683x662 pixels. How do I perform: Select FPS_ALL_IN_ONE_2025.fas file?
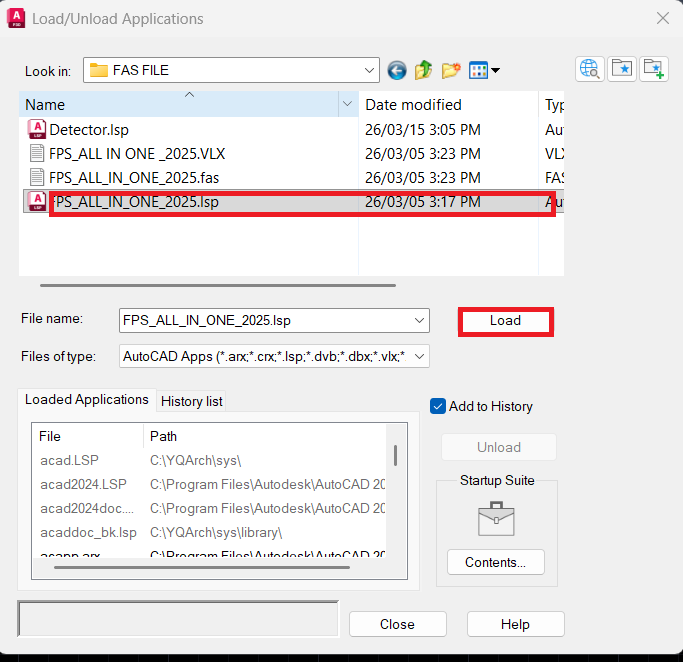pos(134,178)
